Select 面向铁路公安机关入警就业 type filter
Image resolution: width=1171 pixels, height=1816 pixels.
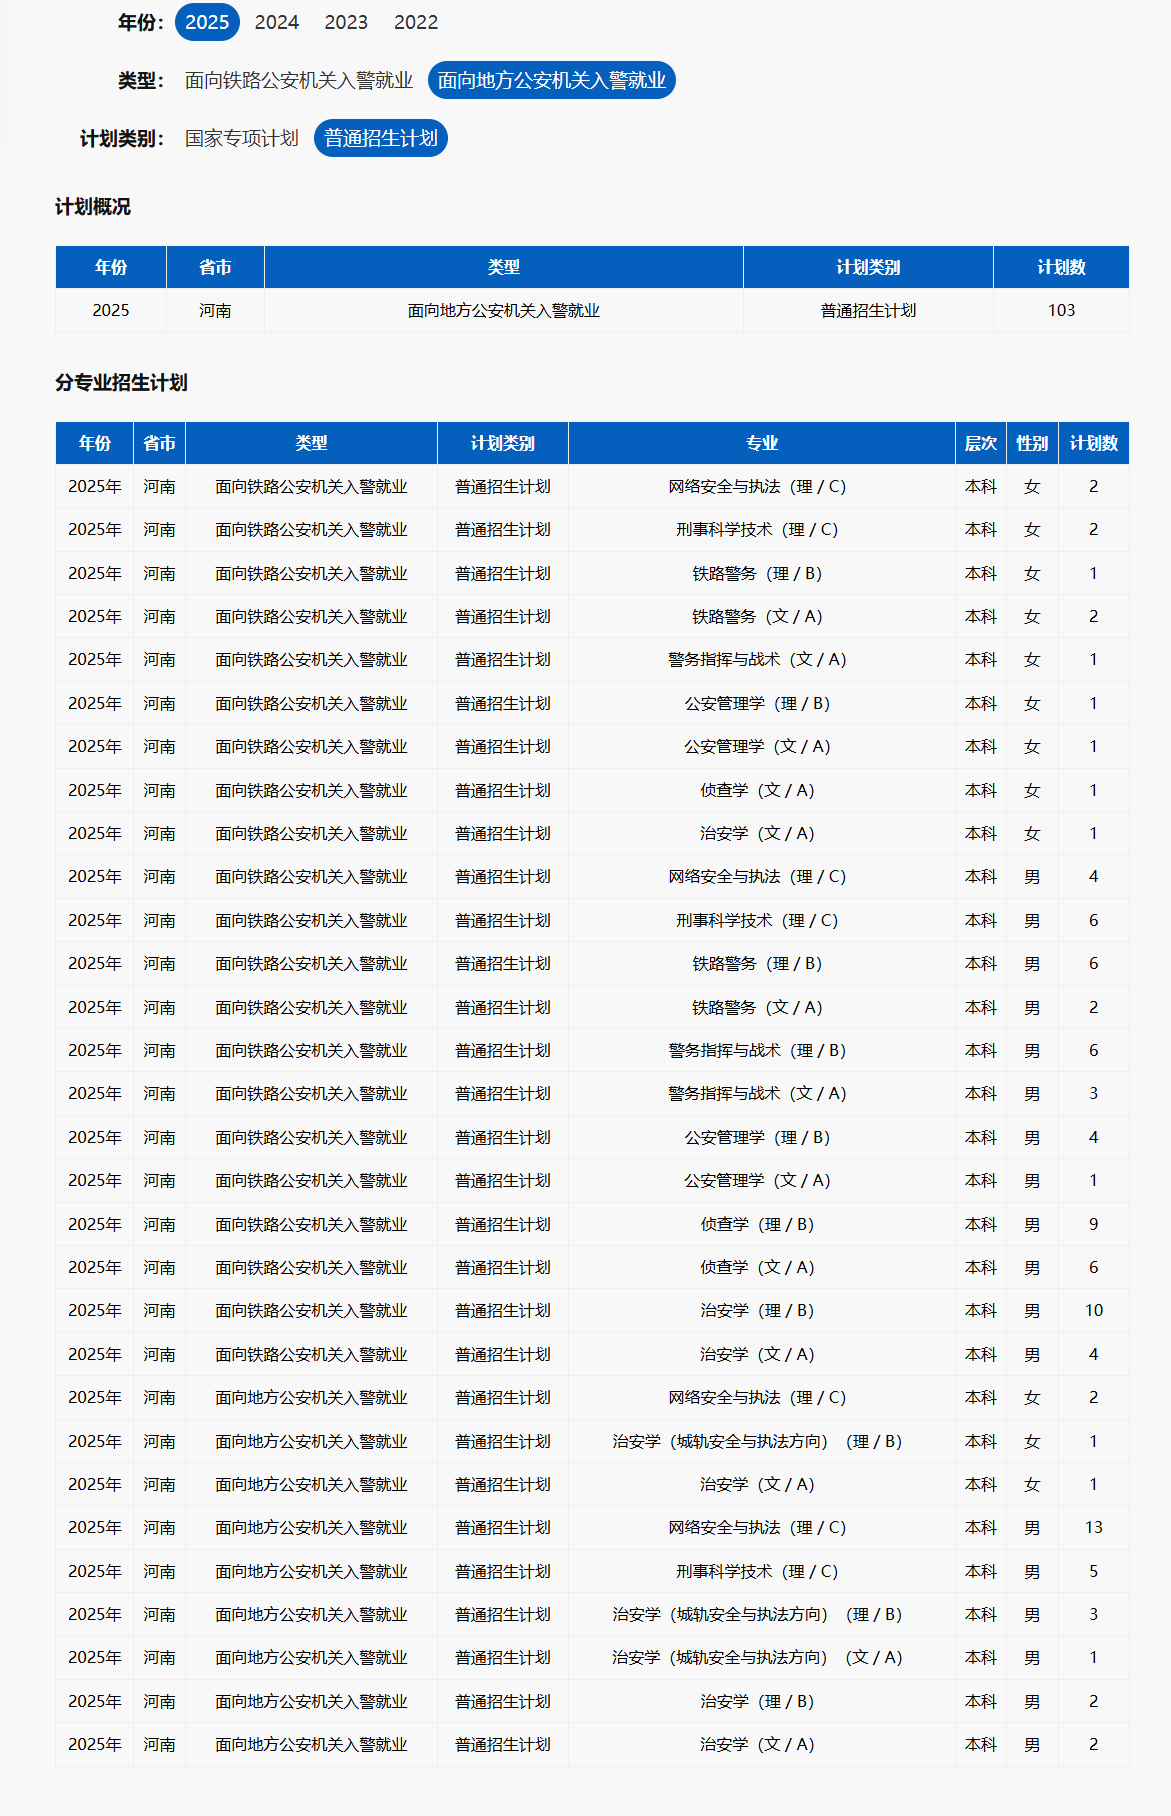coord(298,80)
